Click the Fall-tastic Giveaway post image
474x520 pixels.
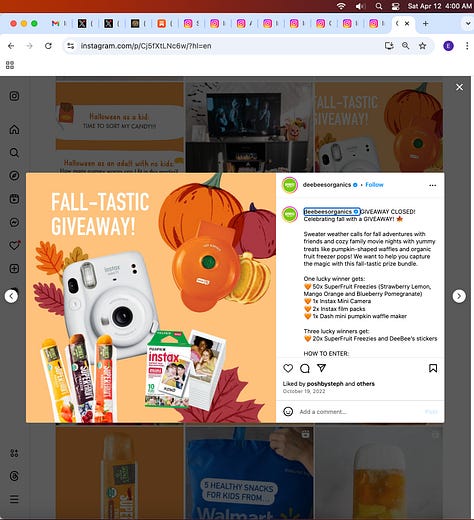tap(151, 298)
